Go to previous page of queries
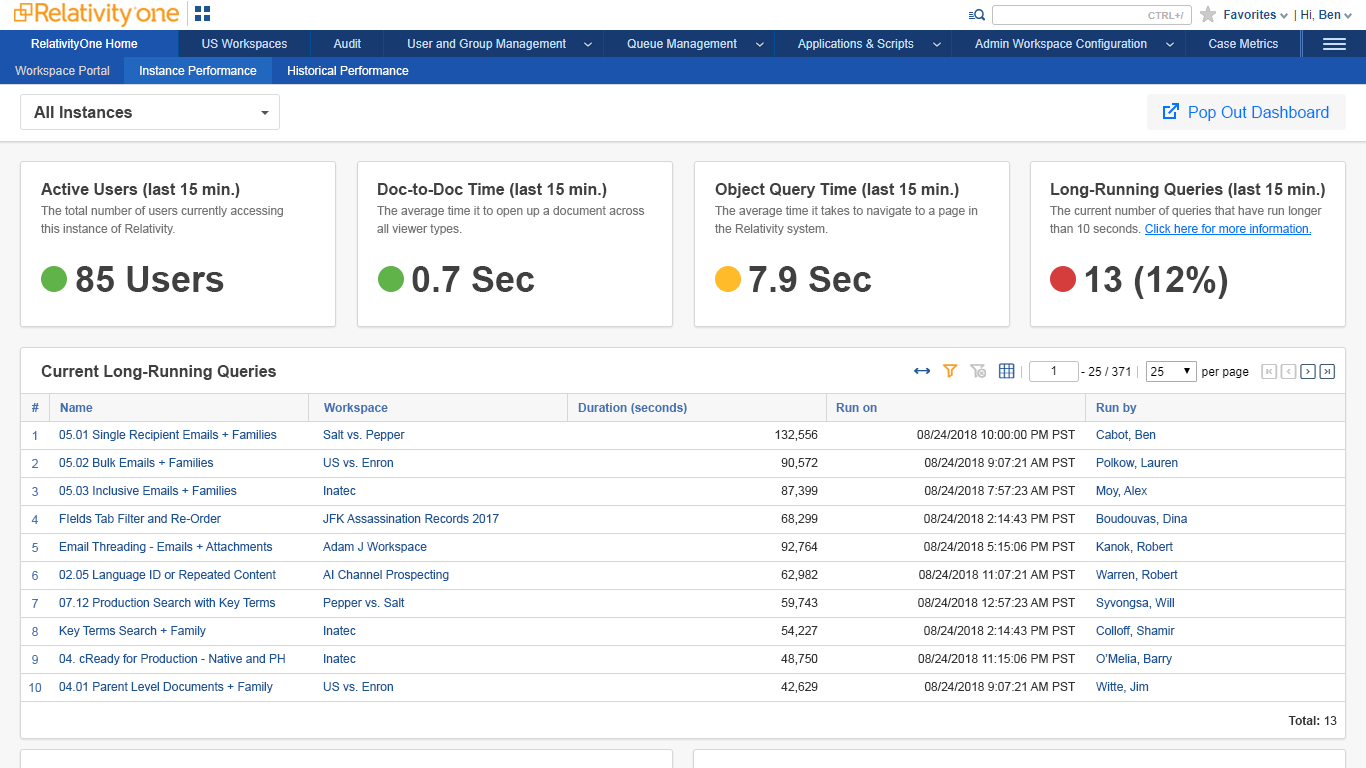 (1288, 371)
